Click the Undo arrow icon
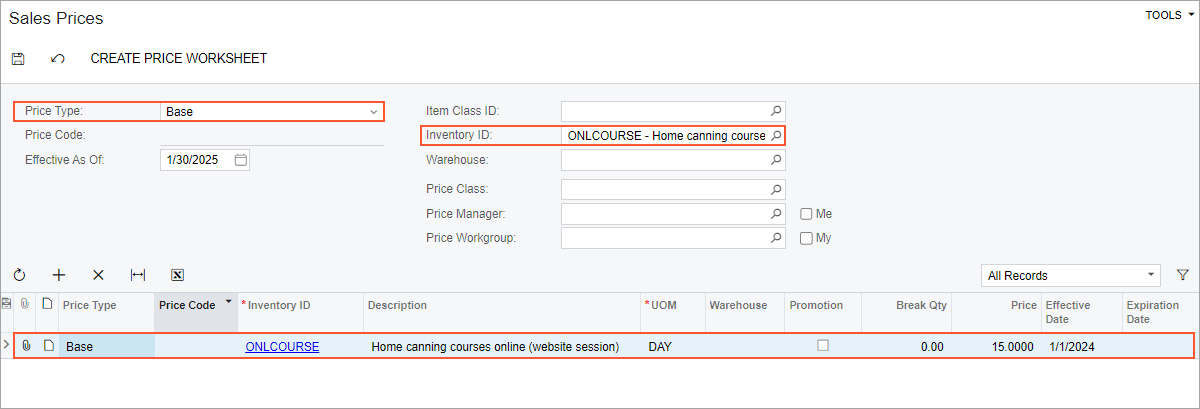 pos(58,59)
